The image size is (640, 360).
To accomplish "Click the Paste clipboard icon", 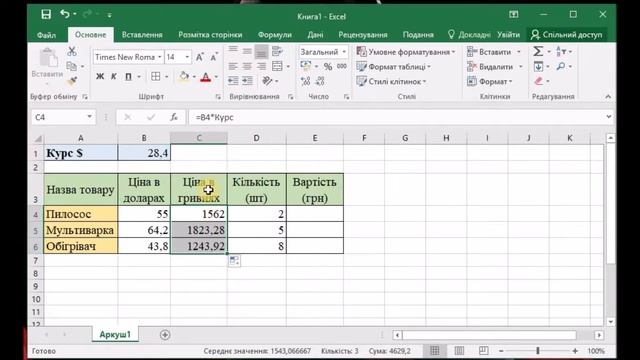I will pyautogui.click(x=48, y=57).
